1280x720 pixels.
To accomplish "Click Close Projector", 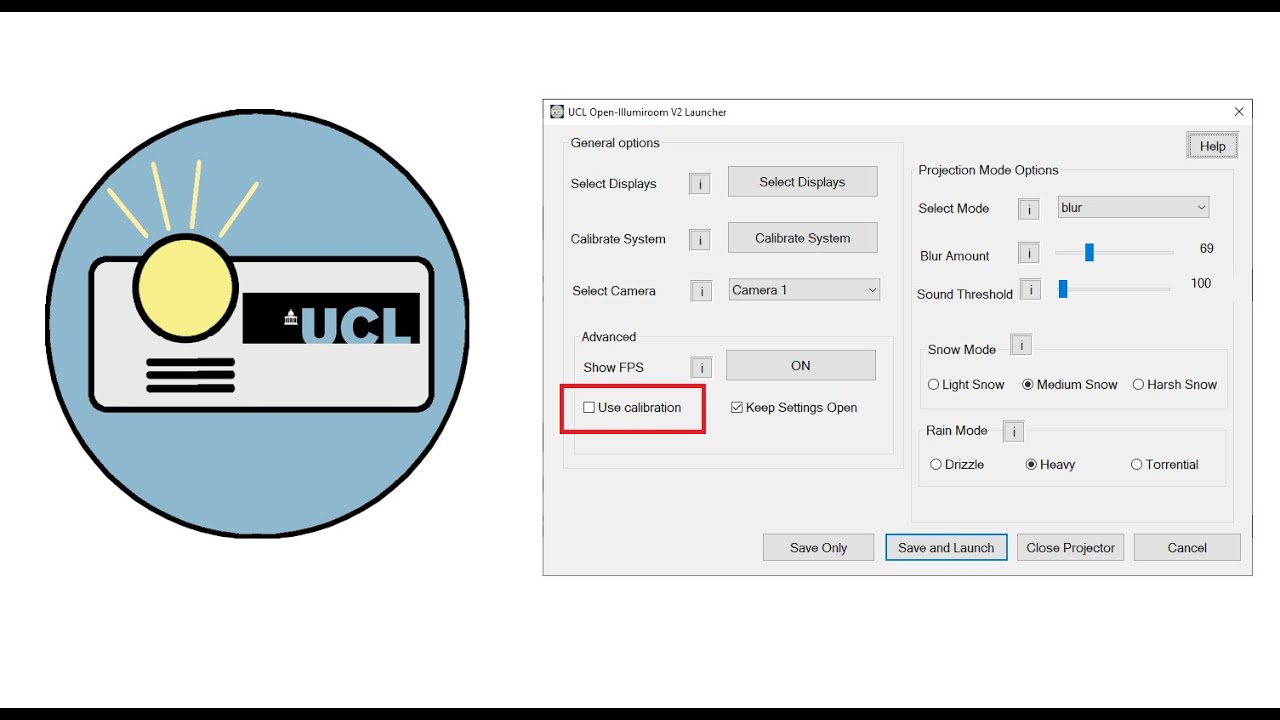I will (1070, 547).
